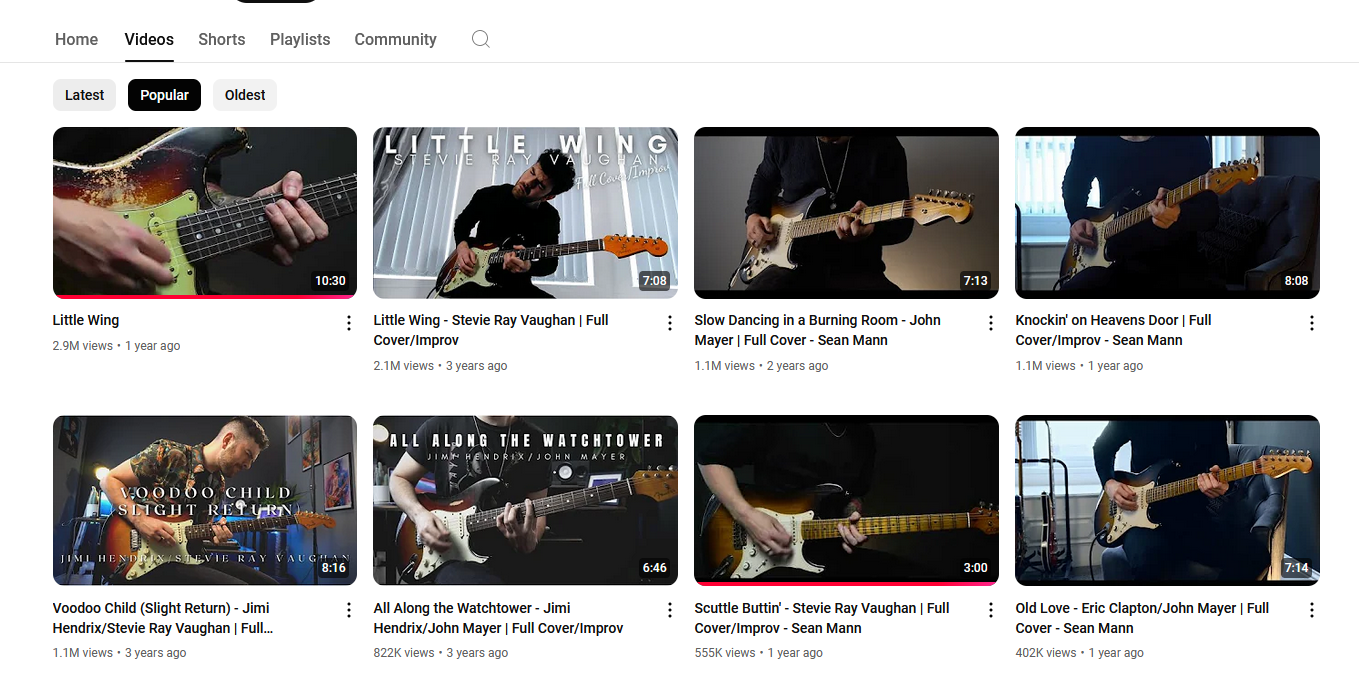Open the 'Scuttle Buttin'' video title link
The height and width of the screenshot is (689, 1359).
(x=822, y=618)
